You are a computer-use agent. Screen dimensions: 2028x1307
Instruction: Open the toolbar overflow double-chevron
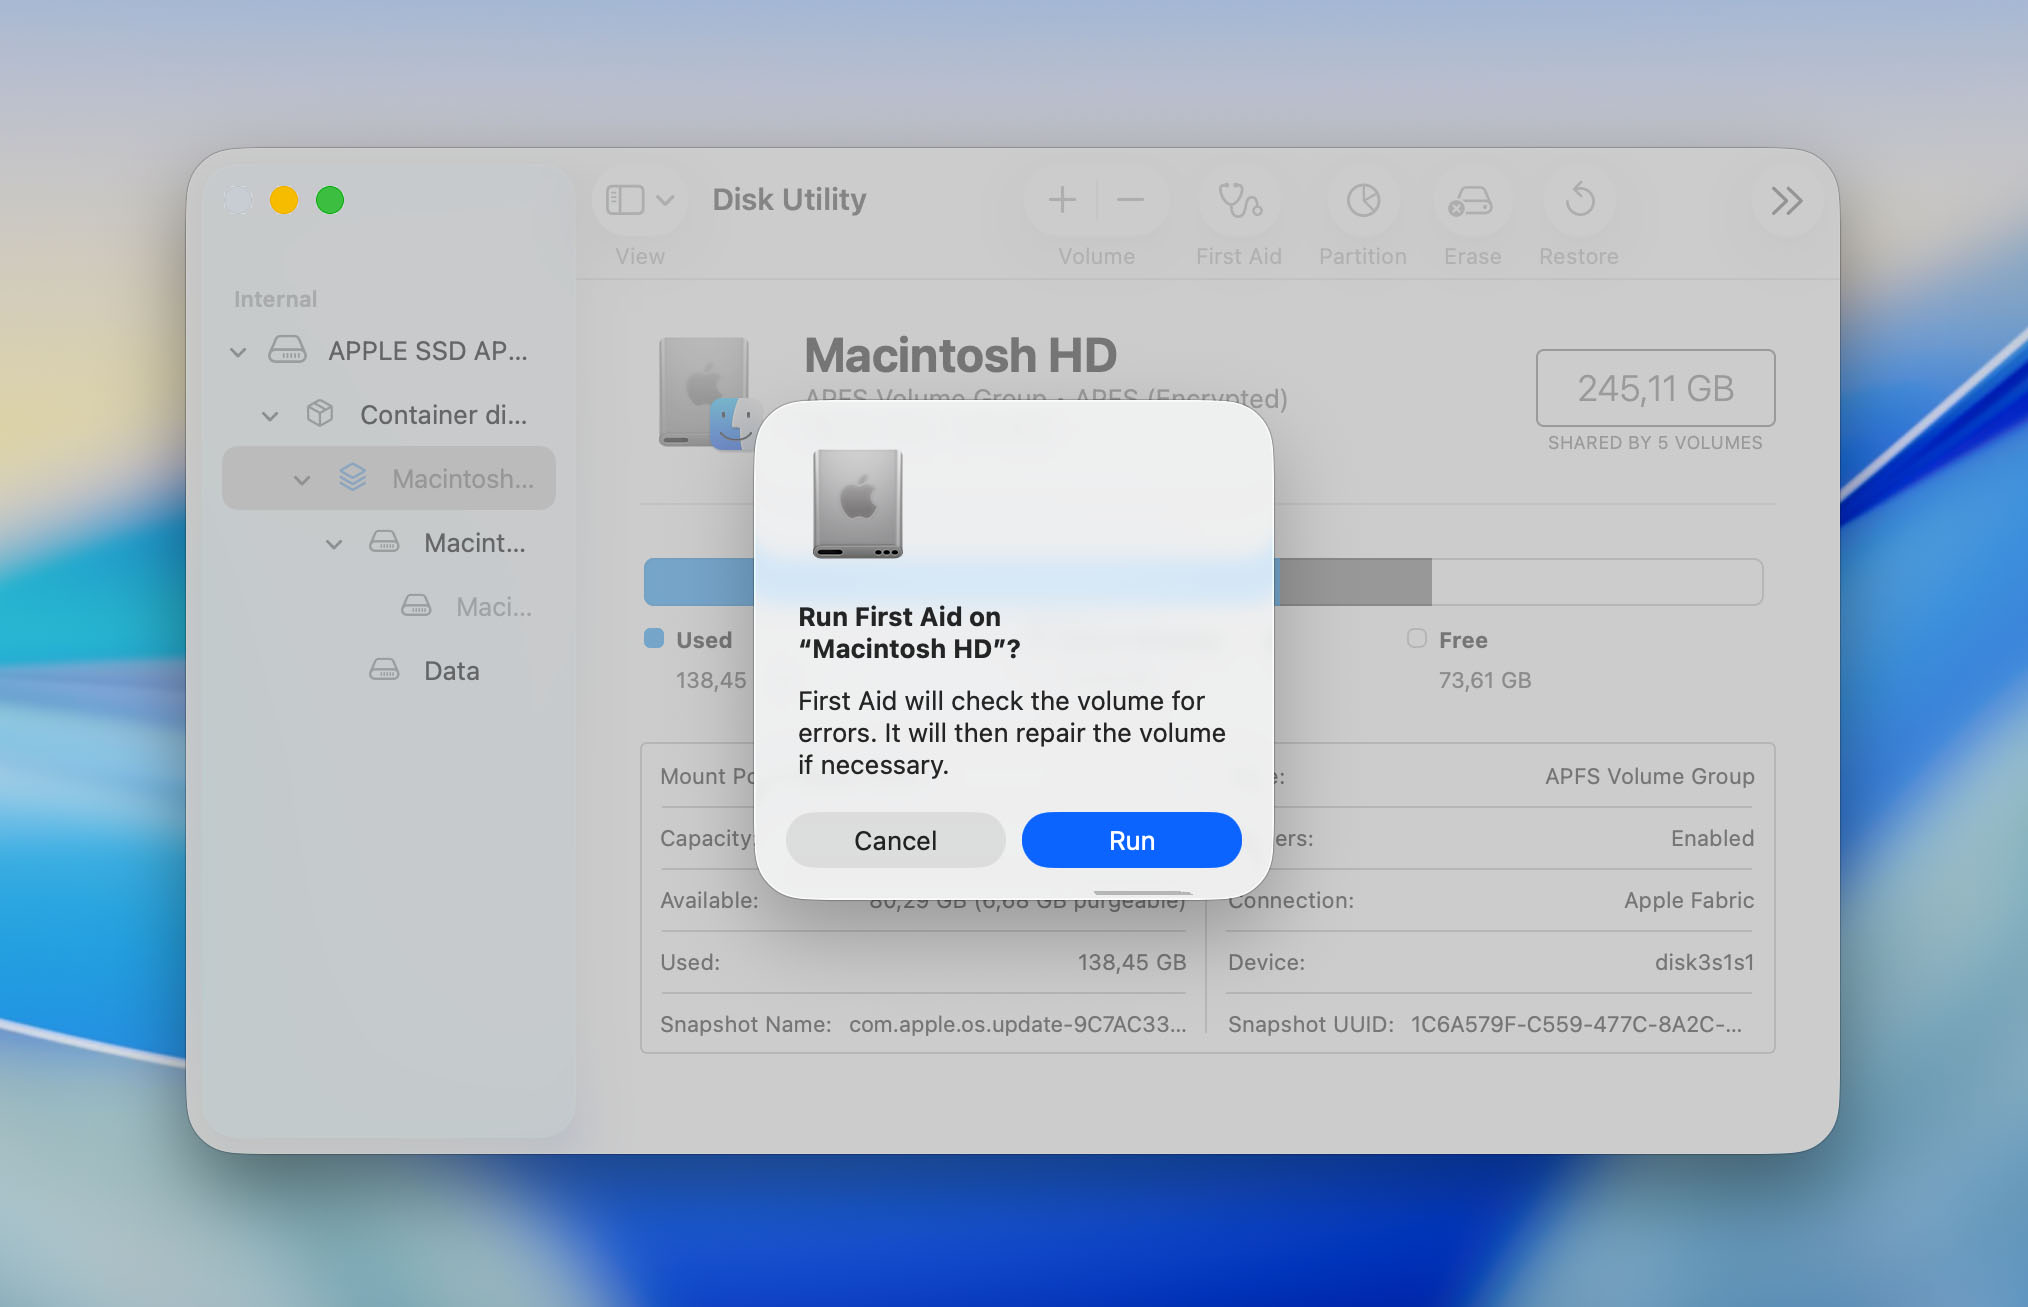point(1786,201)
